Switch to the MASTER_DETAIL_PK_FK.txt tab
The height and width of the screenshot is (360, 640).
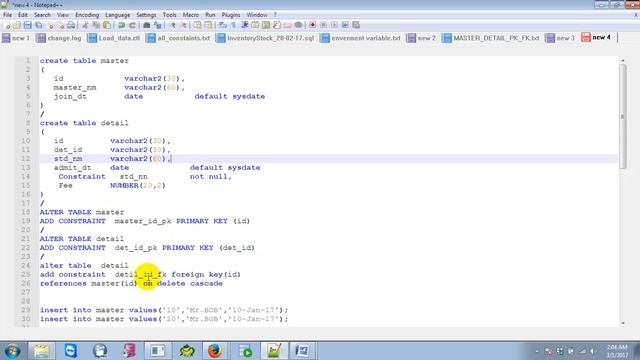pos(491,38)
